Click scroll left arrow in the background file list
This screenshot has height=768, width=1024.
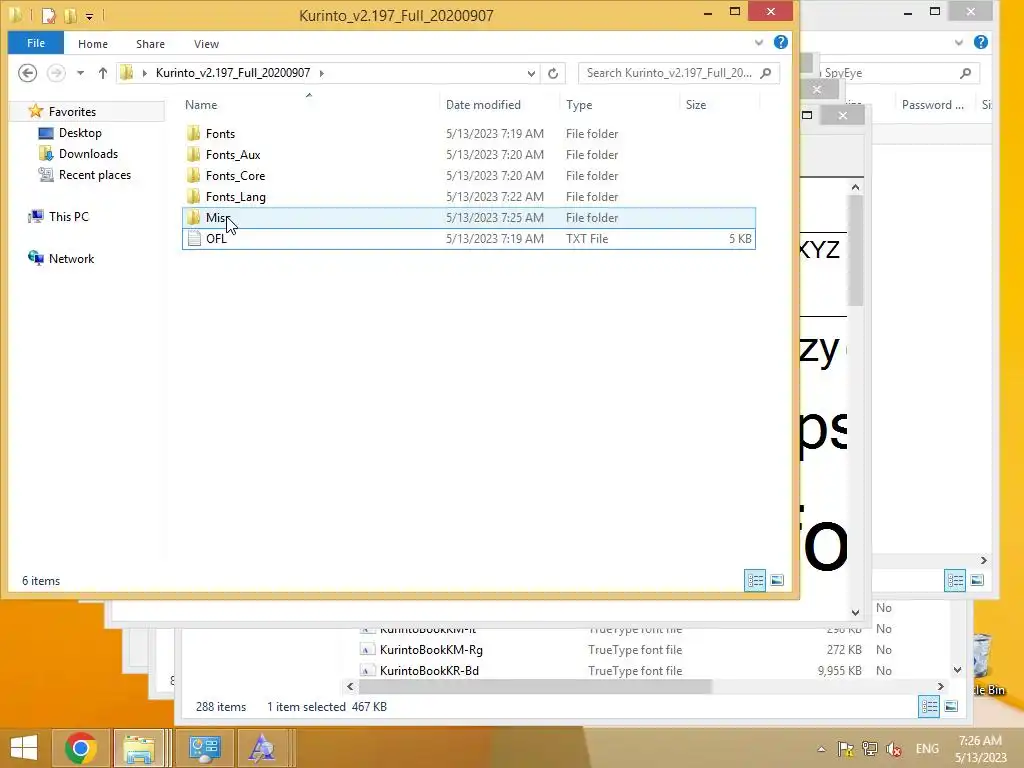350,686
